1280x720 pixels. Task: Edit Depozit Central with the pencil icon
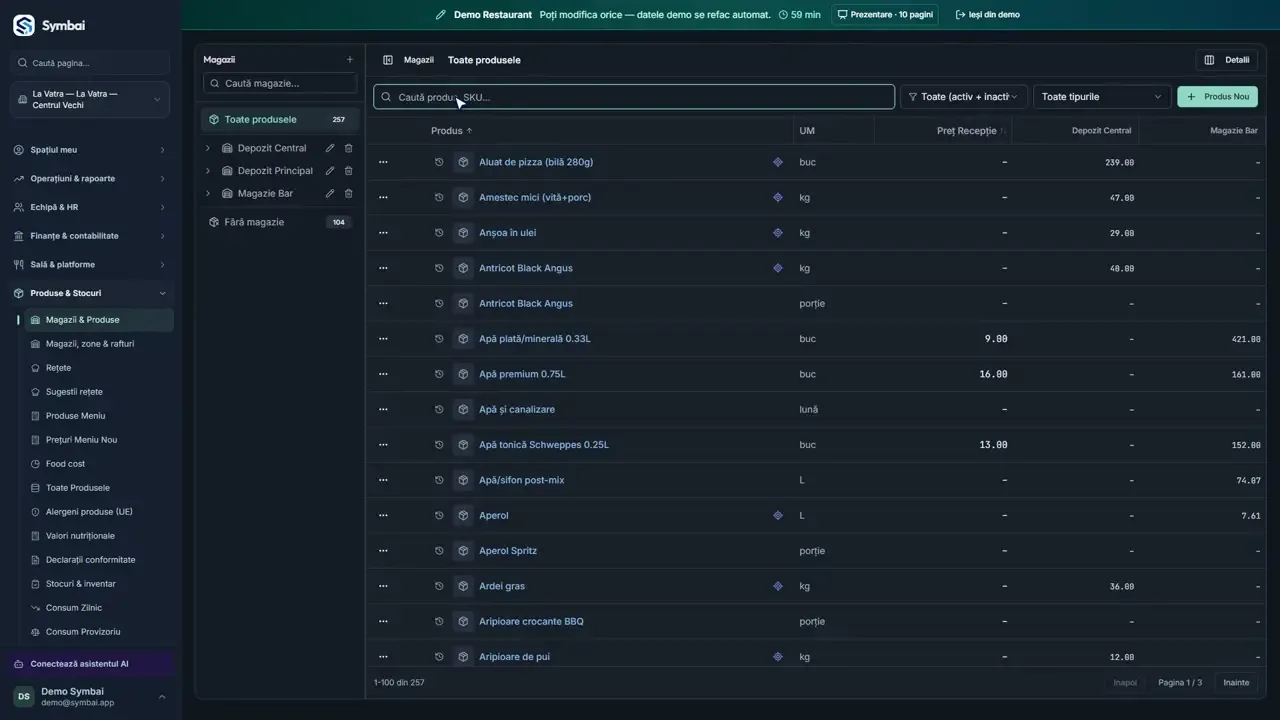pos(330,148)
